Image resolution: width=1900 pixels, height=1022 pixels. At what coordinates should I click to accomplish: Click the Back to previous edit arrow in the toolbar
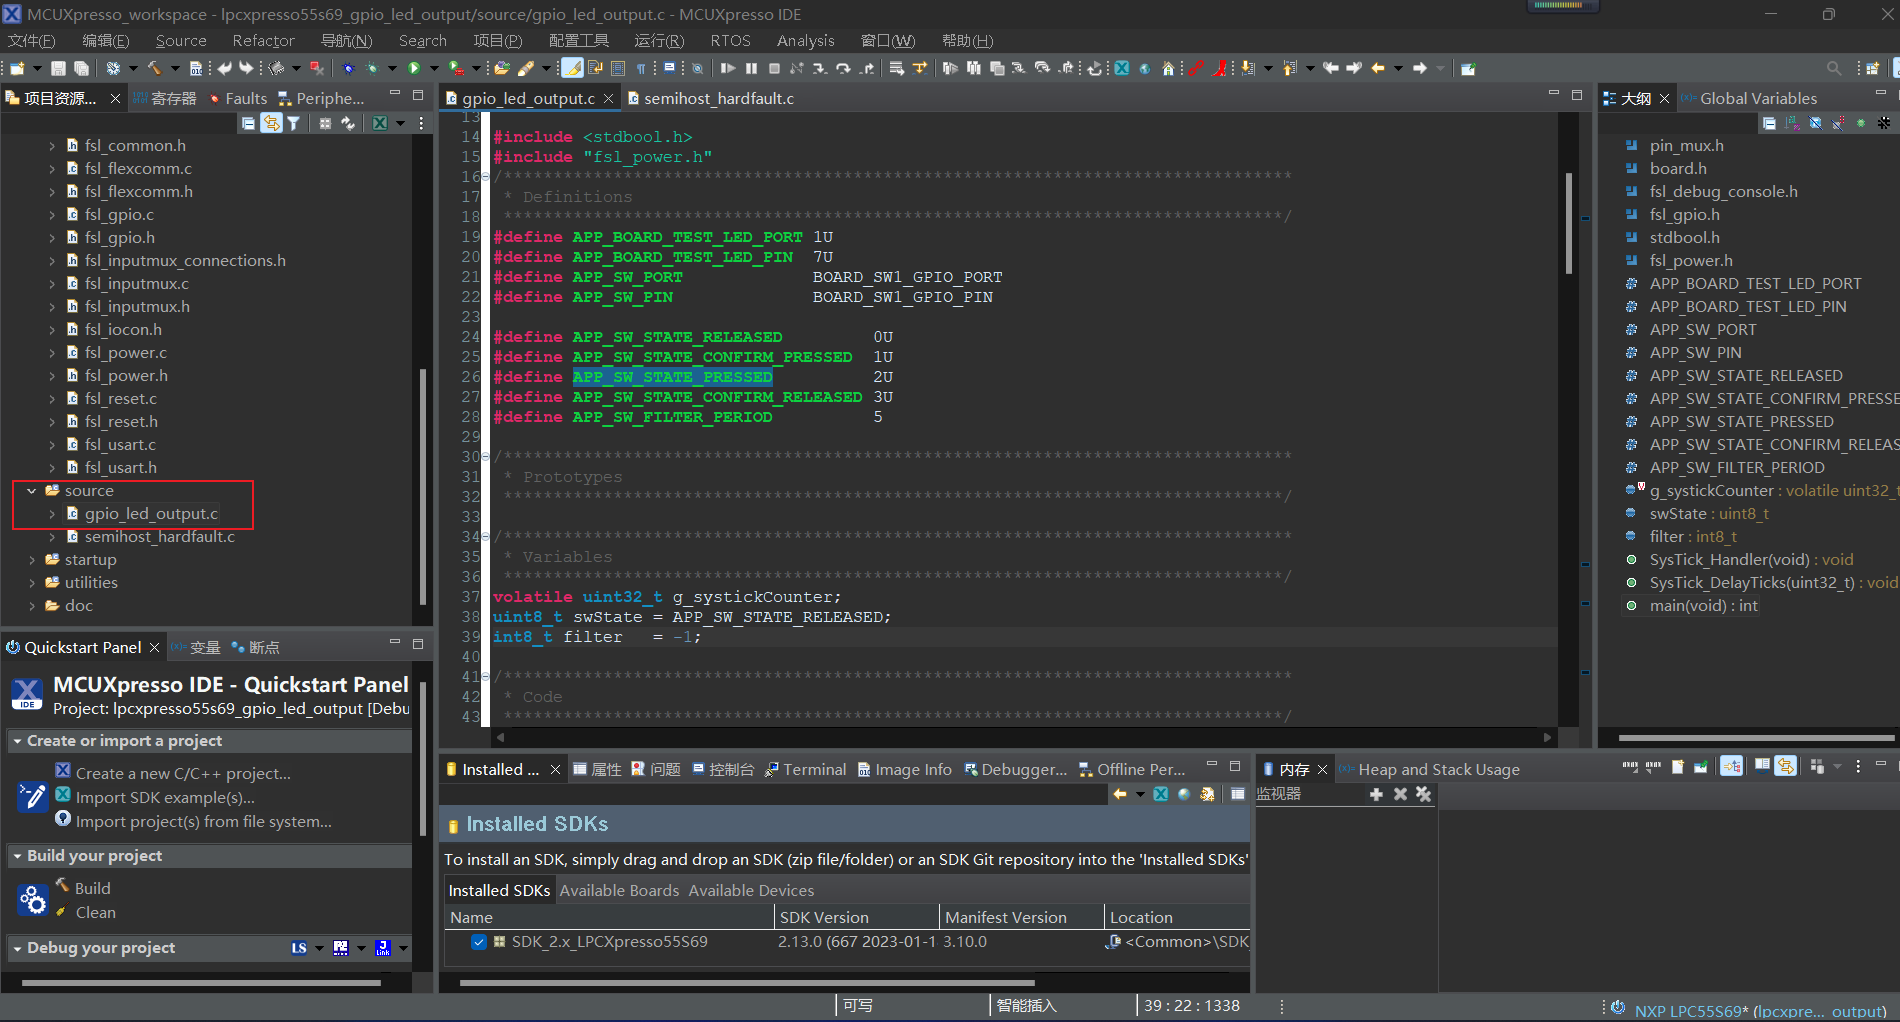coord(1330,68)
